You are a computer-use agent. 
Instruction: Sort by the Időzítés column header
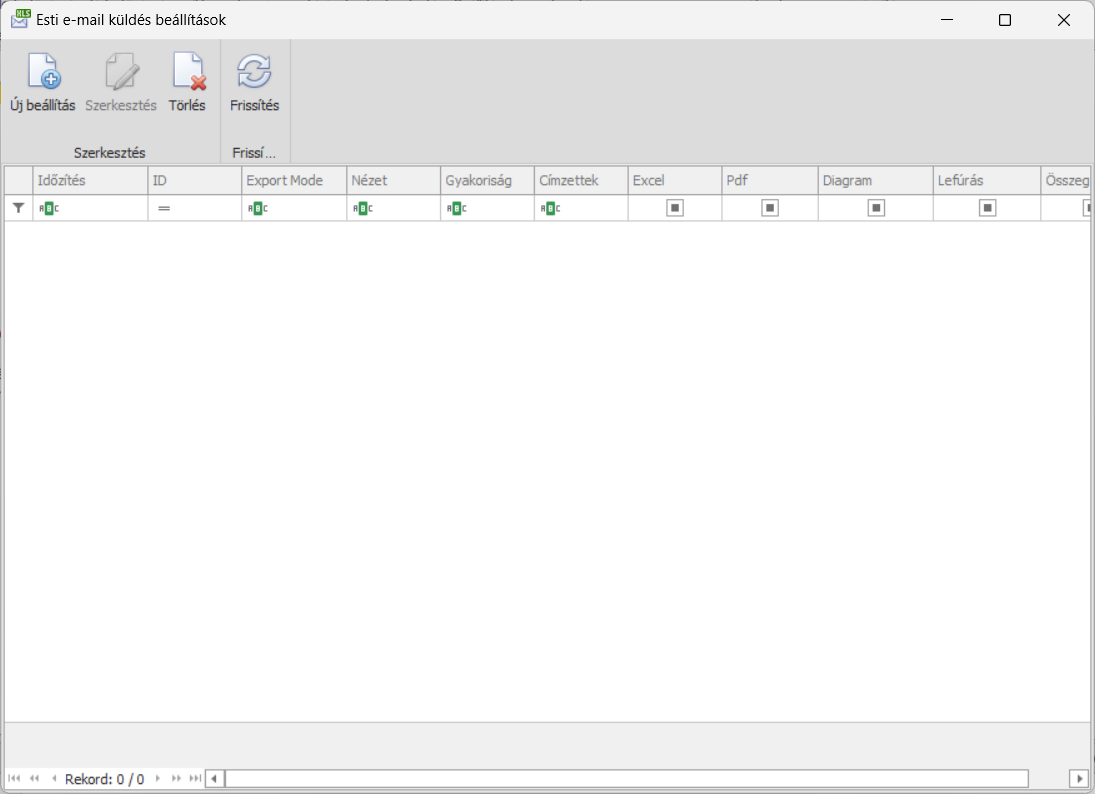(90, 181)
